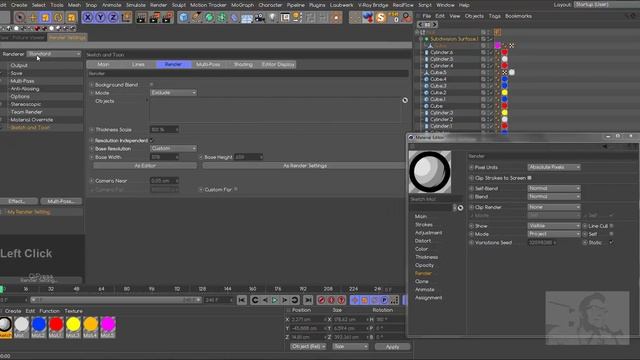Click the Render to Picture Viewer icon
The image size is (640, 360).
(155, 18)
